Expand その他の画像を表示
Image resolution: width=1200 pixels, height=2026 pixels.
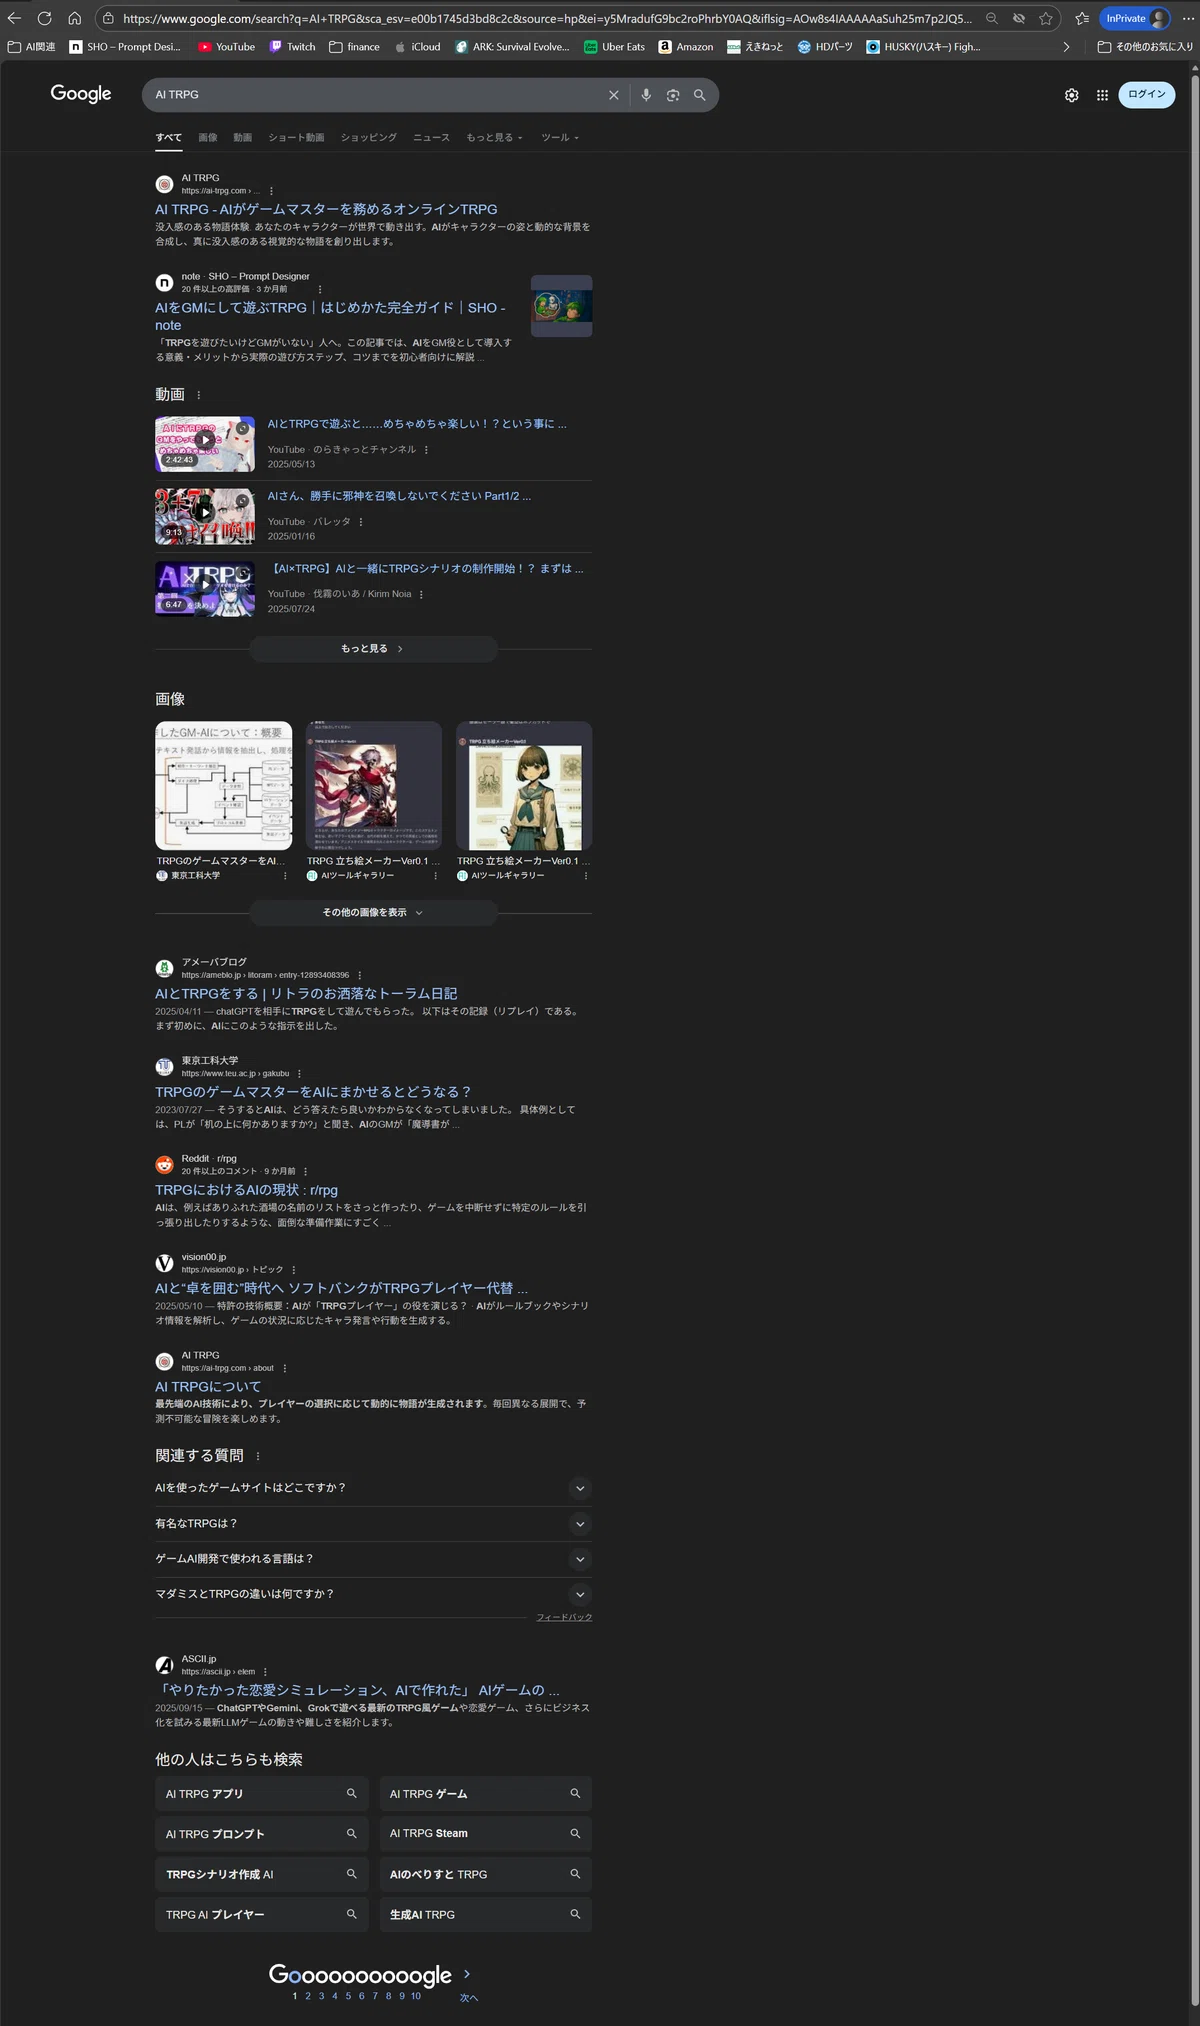click(x=373, y=913)
